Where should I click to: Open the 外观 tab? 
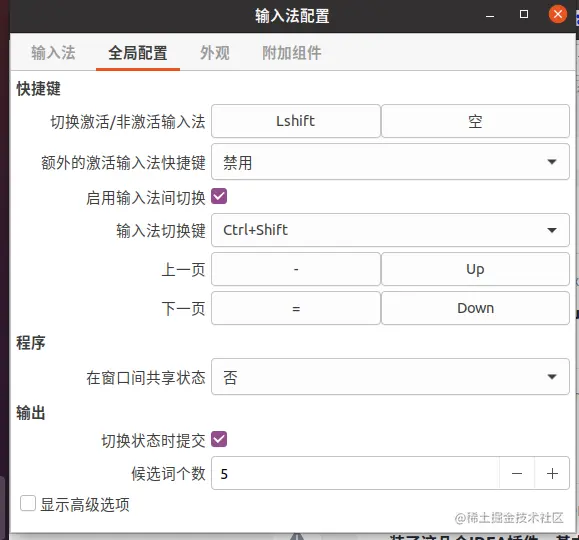point(215,53)
